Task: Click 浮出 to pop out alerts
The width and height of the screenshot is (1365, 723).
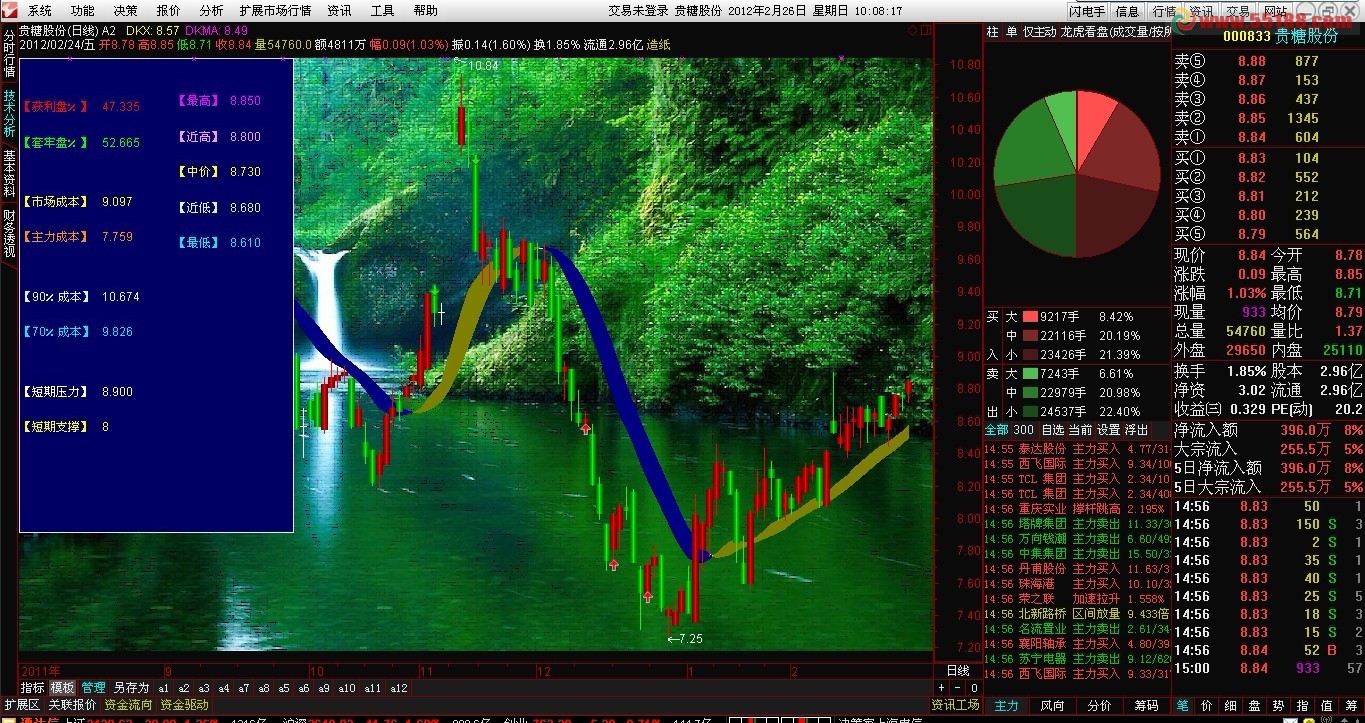Action: coord(1136,429)
